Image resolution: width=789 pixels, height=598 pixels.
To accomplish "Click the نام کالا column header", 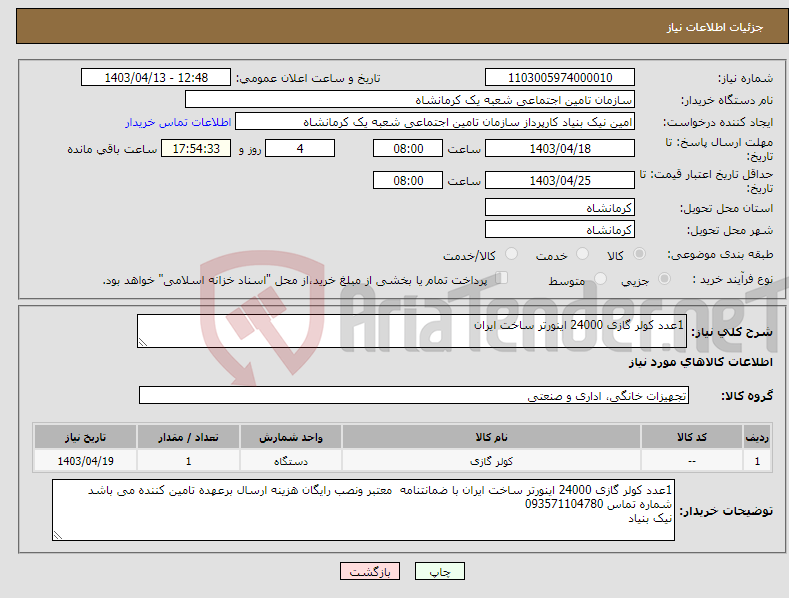I will click(x=491, y=437).
